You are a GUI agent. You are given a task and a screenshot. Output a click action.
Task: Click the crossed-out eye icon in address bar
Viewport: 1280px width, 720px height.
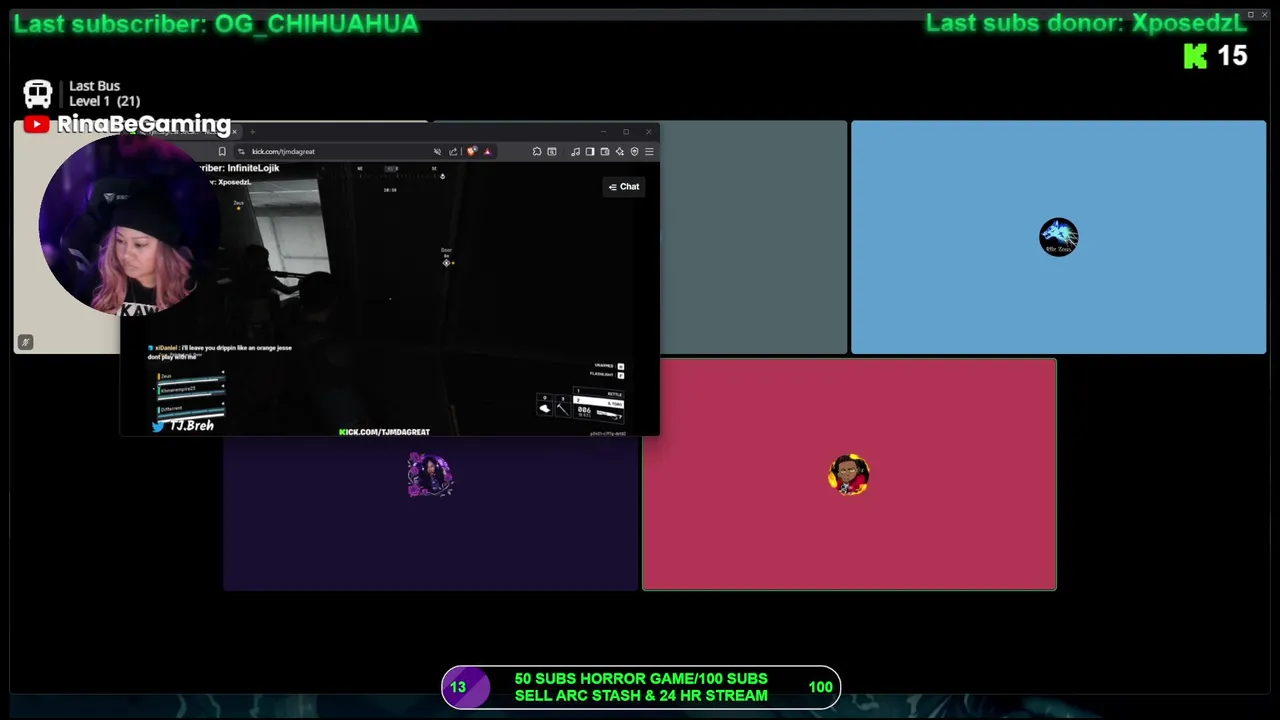click(x=437, y=152)
